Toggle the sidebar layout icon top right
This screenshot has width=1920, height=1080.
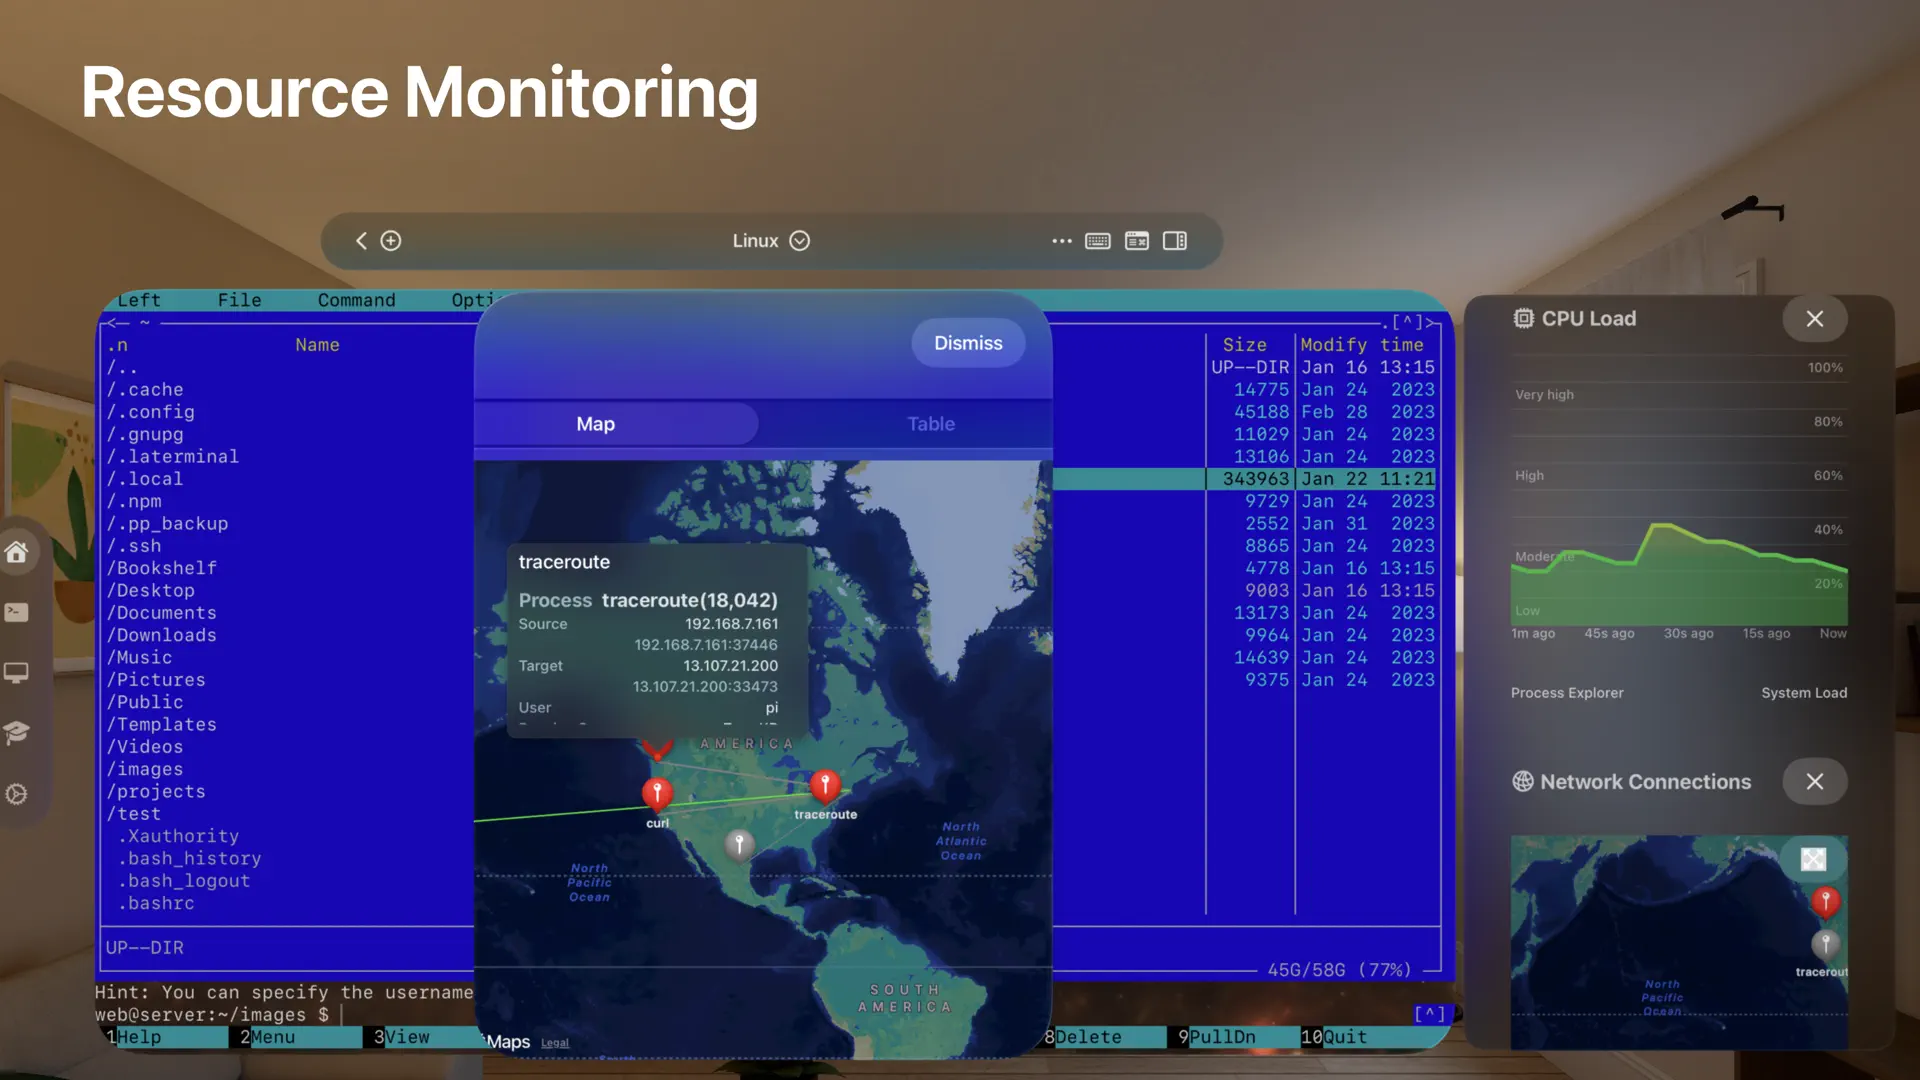pos(1175,241)
